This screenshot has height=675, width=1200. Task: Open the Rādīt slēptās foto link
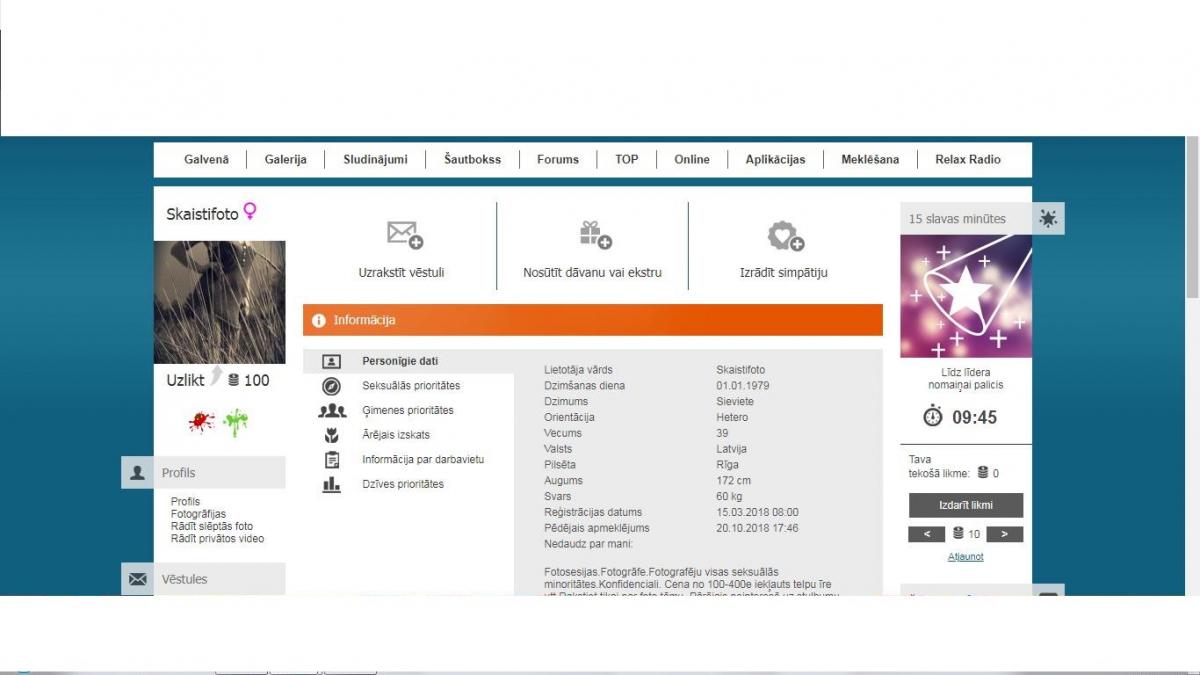tap(211, 526)
